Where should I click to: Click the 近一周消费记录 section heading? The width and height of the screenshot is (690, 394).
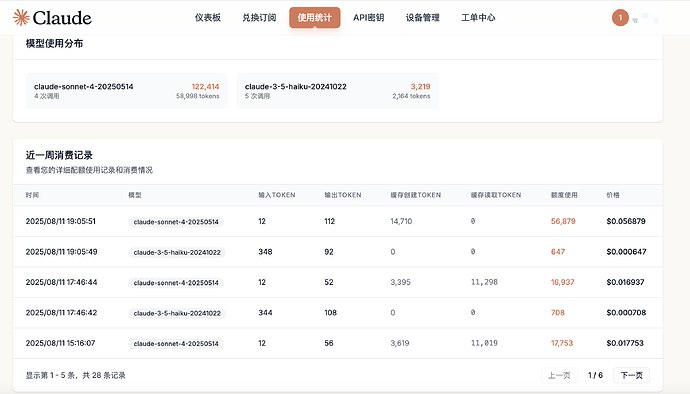(59, 155)
